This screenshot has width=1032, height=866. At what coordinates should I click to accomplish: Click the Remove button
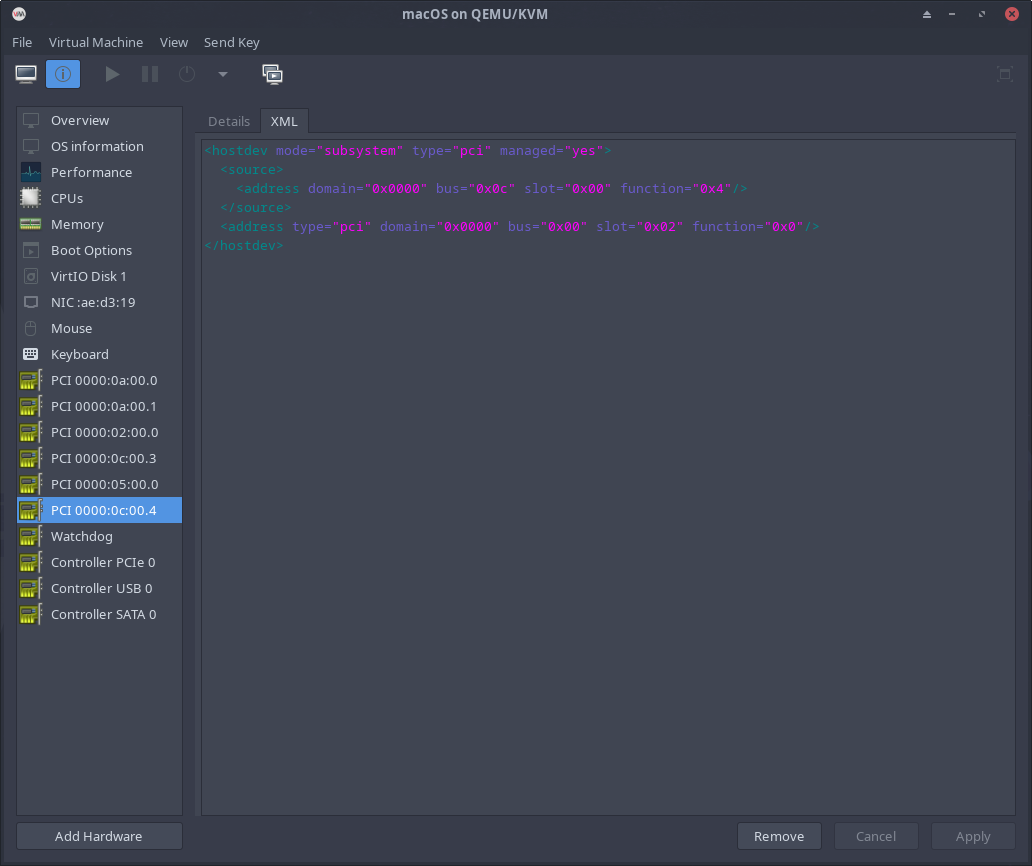[779, 836]
